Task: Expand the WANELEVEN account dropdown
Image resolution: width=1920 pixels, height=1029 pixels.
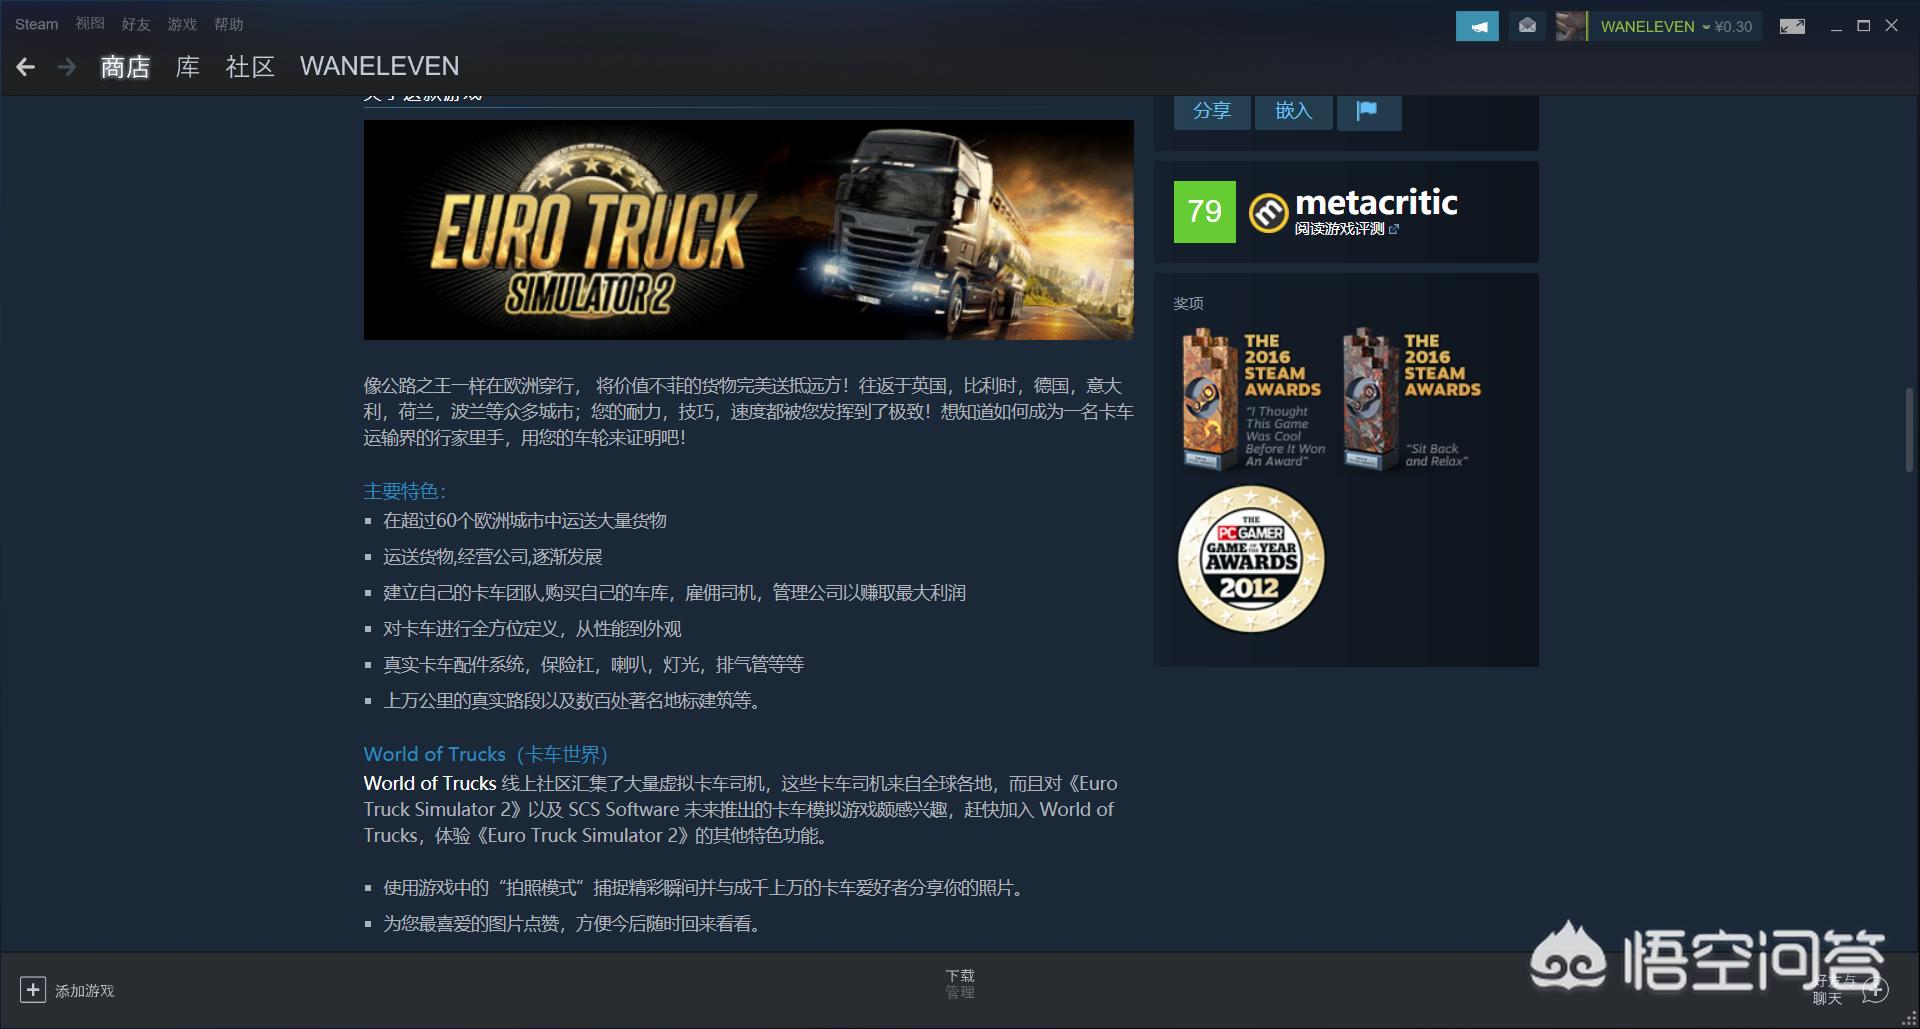Action: 1655,27
